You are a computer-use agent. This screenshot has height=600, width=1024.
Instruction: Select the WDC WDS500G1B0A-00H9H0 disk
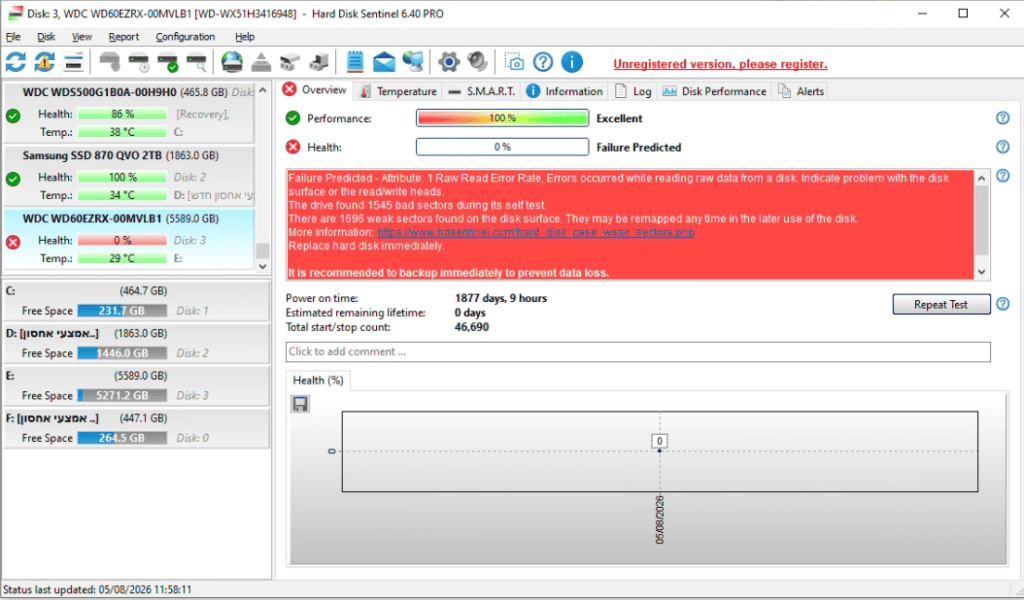tap(129, 112)
